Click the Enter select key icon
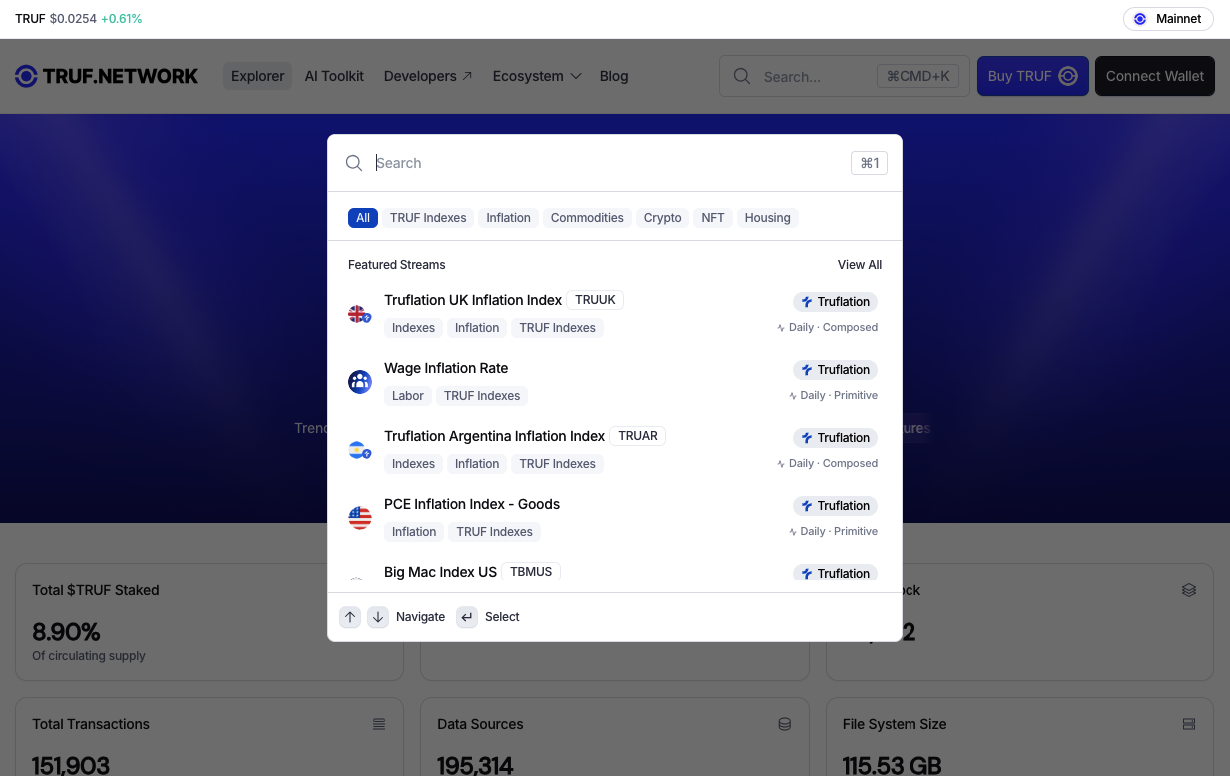 (x=467, y=617)
